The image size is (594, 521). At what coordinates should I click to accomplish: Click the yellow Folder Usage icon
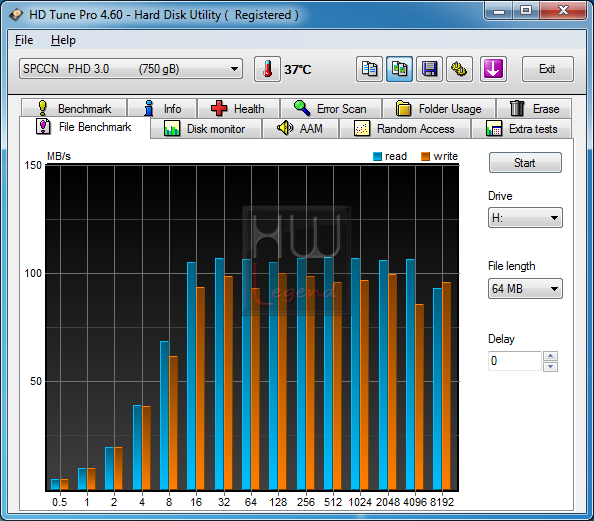click(403, 108)
